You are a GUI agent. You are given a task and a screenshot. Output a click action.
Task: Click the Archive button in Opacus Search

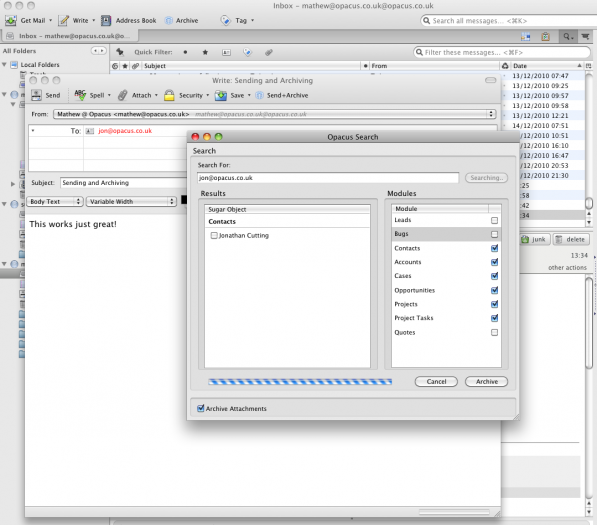(x=487, y=381)
